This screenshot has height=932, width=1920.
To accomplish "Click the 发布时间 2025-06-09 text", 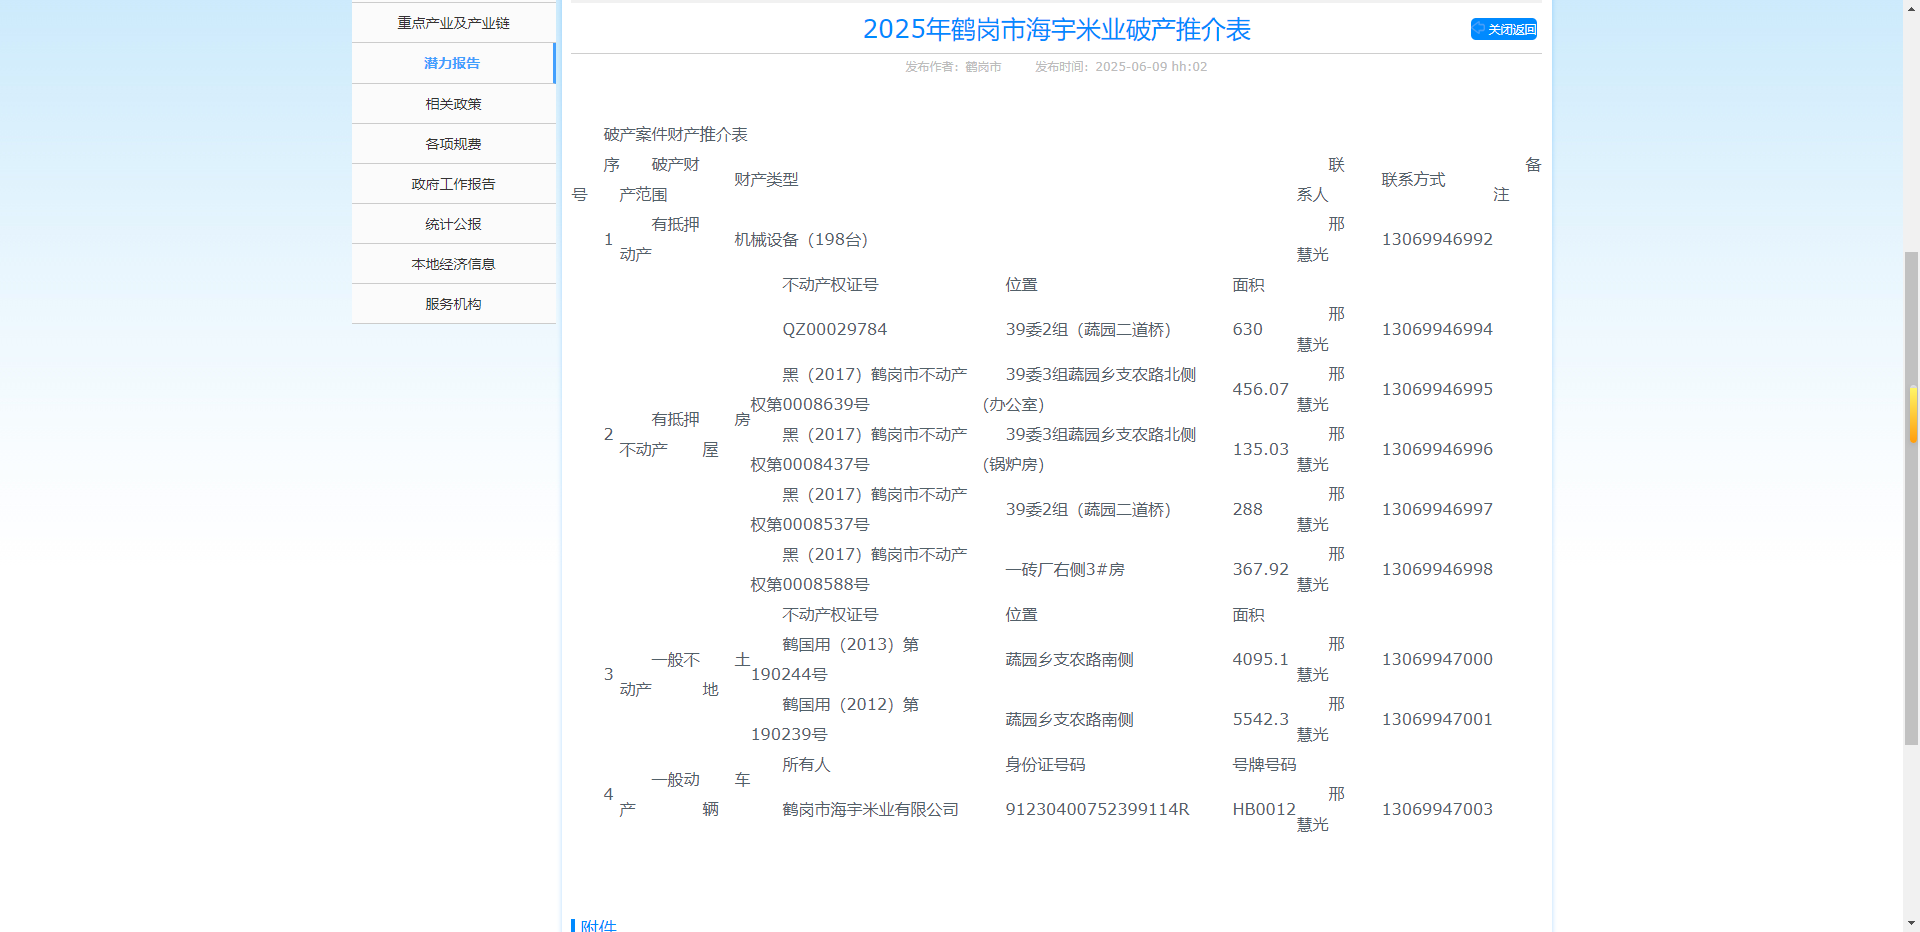I will coord(1121,67).
